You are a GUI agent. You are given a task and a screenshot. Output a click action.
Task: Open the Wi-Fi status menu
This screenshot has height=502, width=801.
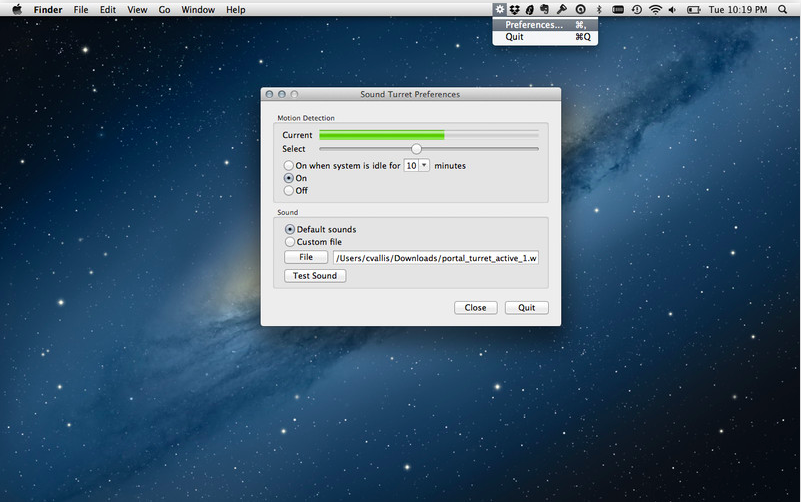tap(655, 9)
